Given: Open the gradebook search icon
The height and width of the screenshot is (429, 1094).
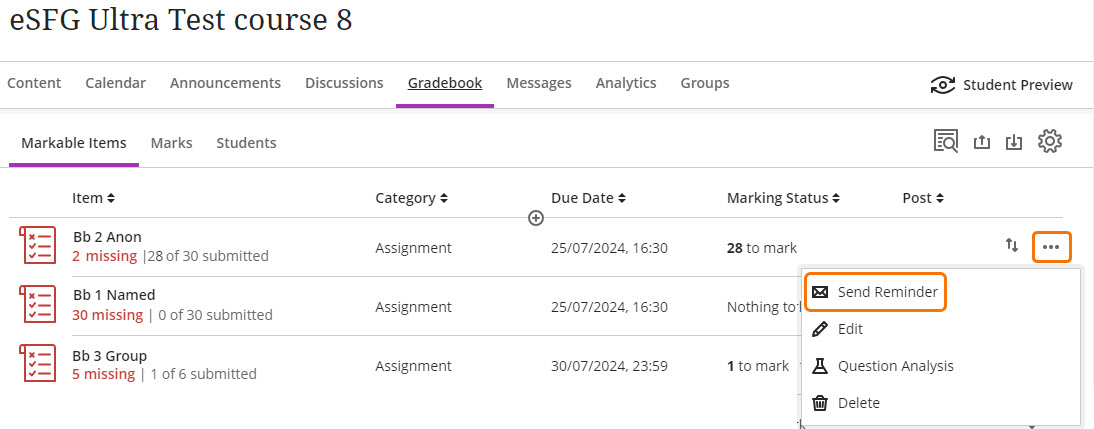Looking at the screenshot, I should (946, 142).
